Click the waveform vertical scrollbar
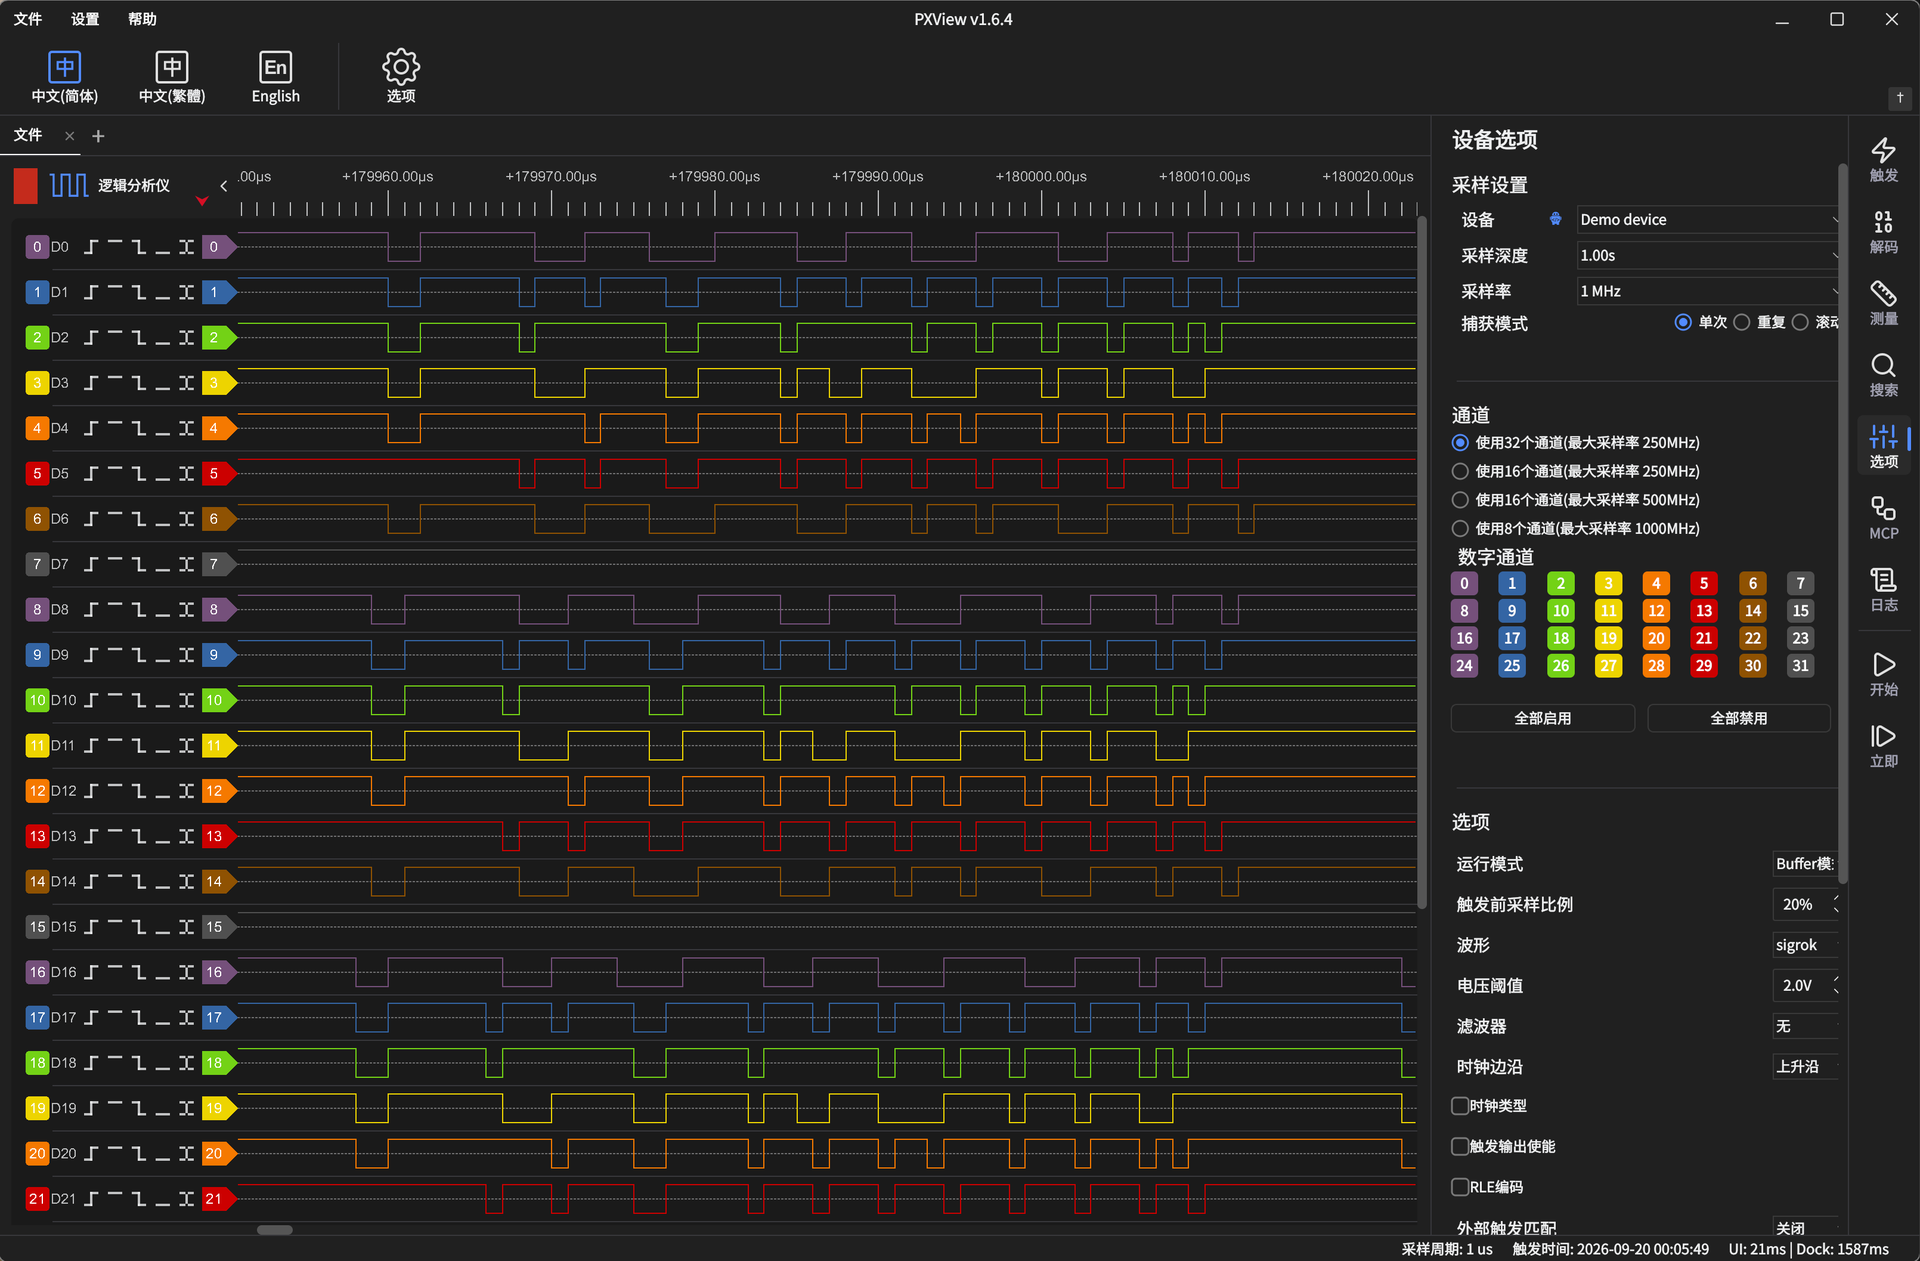 click(1422, 562)
